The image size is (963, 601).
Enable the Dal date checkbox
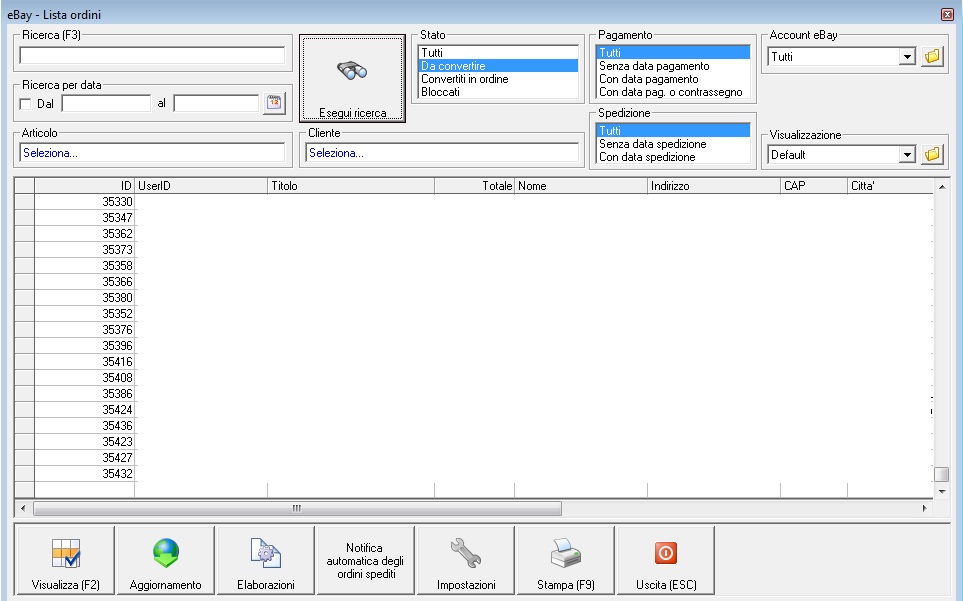coord(25,104)
